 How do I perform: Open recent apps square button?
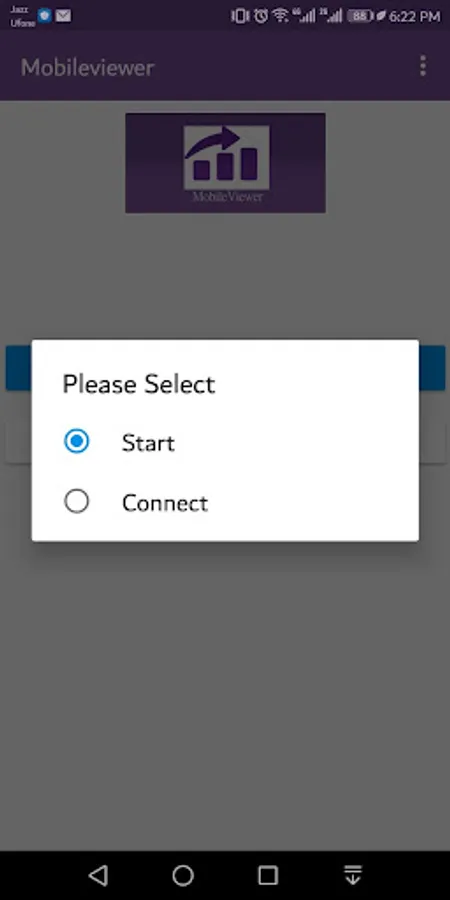tap(267, 875)
